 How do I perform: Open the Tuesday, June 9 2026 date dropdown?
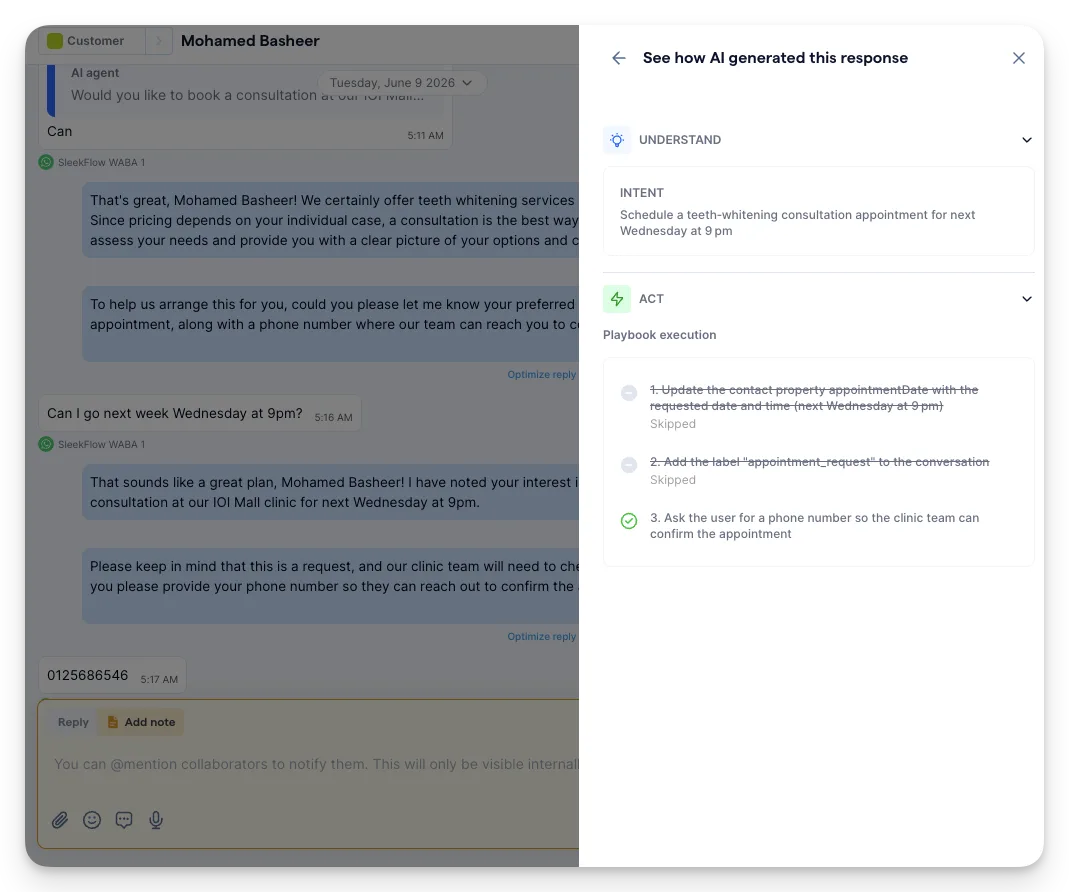[402, 83]
